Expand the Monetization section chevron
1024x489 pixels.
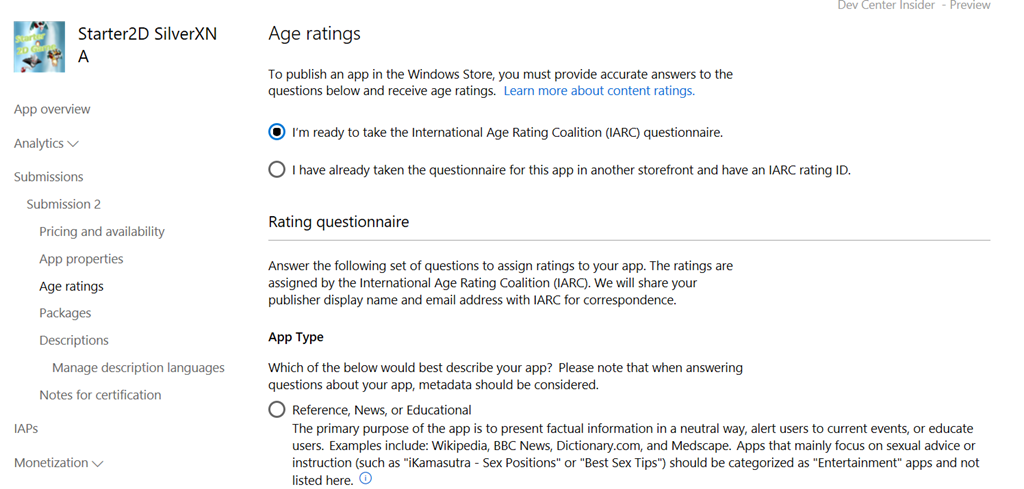(x=97, y=464)
